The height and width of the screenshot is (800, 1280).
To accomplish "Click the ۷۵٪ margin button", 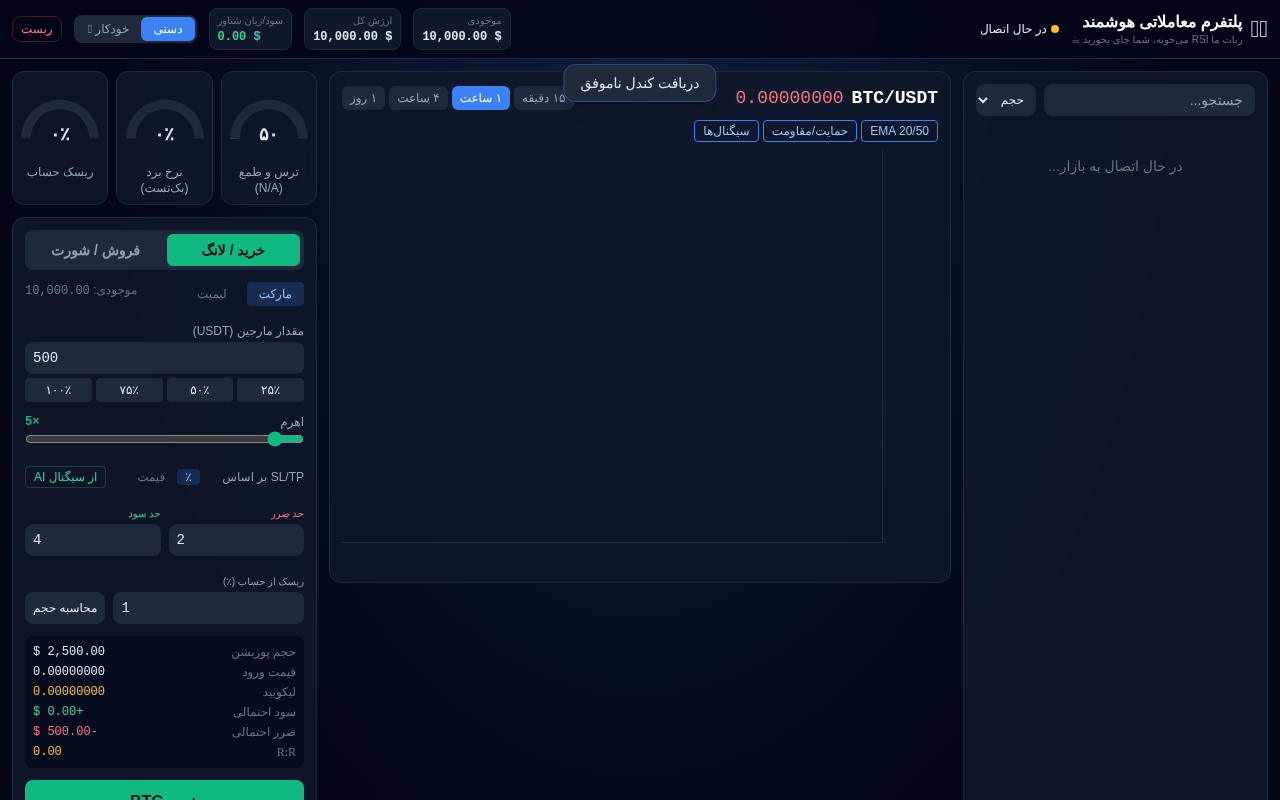I will point(129,390).
